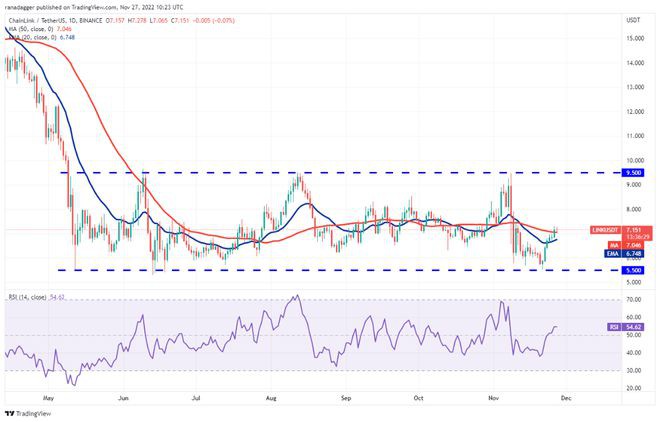The height and width of the screenshot is (422, 660).
Task: Click the blue EMA 6.748 axis tag
Action: tap(634, 254)
